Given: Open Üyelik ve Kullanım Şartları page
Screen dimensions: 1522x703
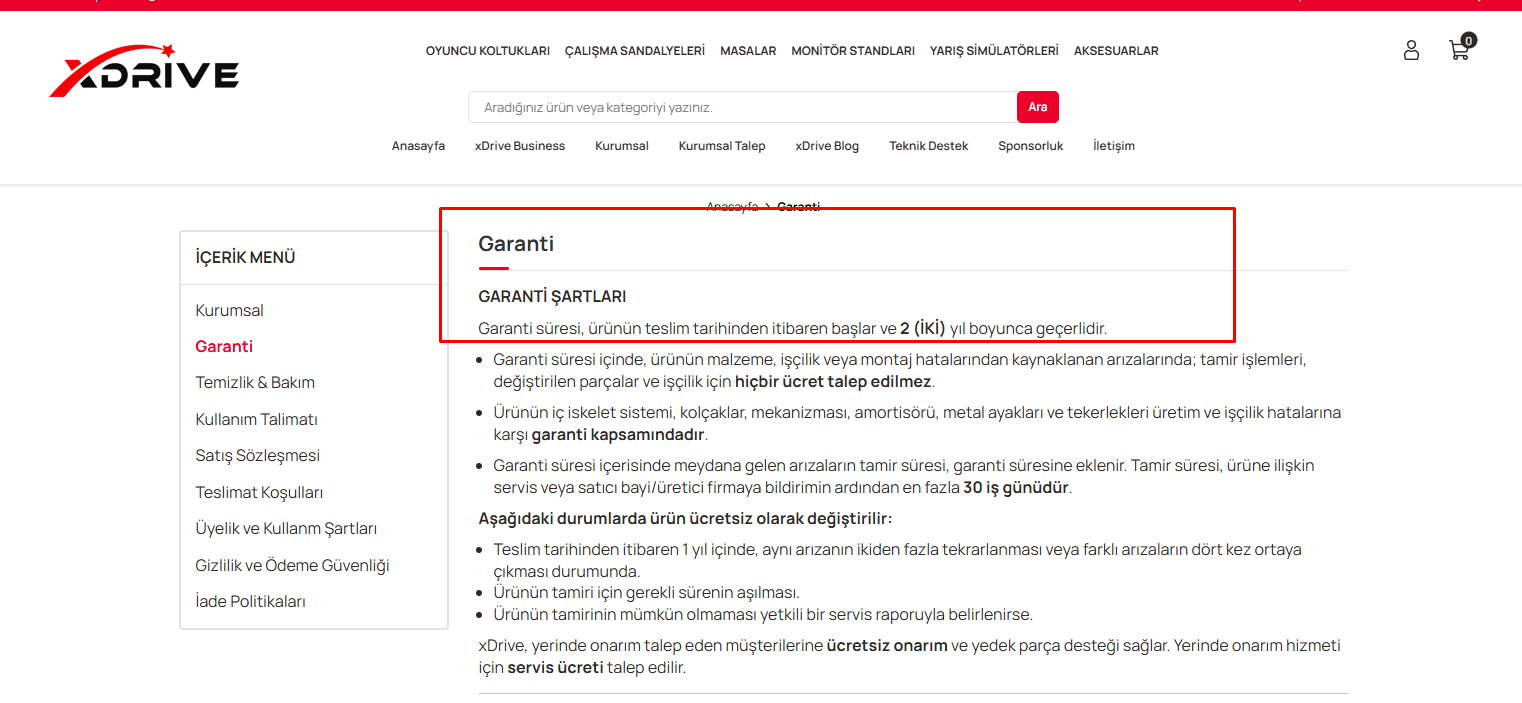Looking at the screenshot, I should pos(286,528).
